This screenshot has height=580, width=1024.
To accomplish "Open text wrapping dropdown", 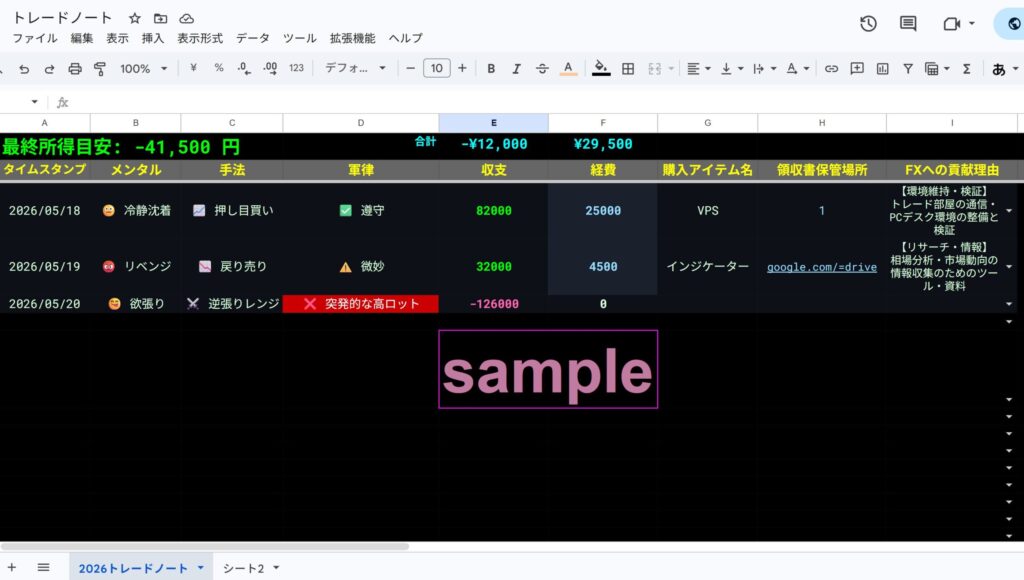I will coord(764,69).
